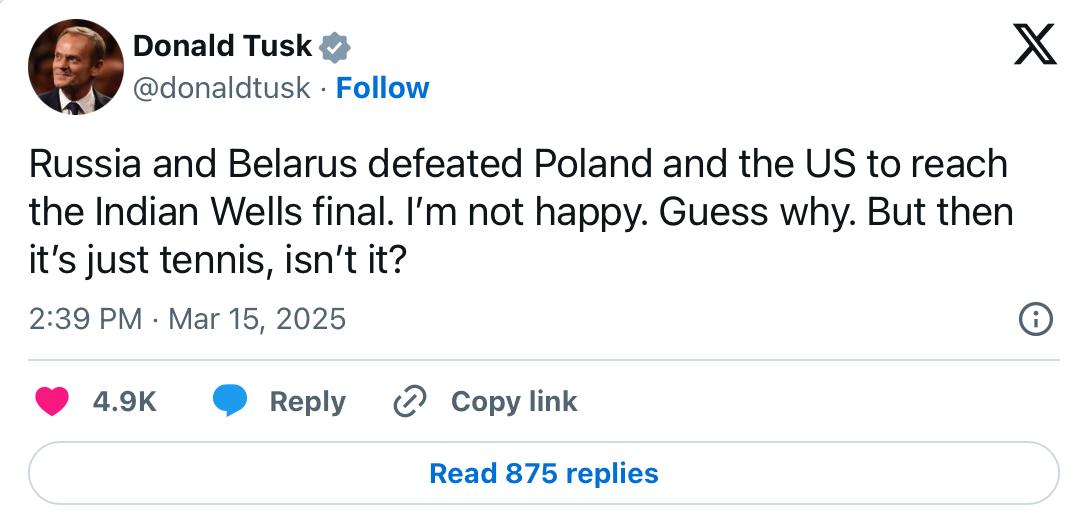Click the 4.9K likes count
Image resolution: width=1084 pixels, height=525 pixels.
124,401
